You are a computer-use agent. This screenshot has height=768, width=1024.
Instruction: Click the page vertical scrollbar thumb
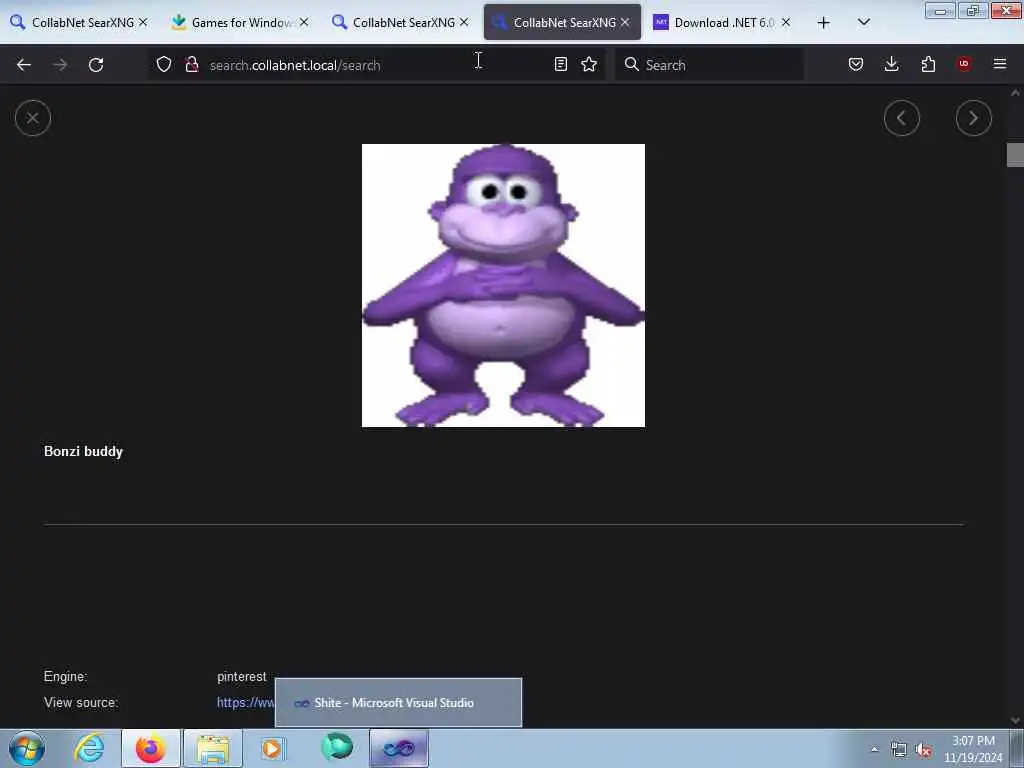point(1015,155)
